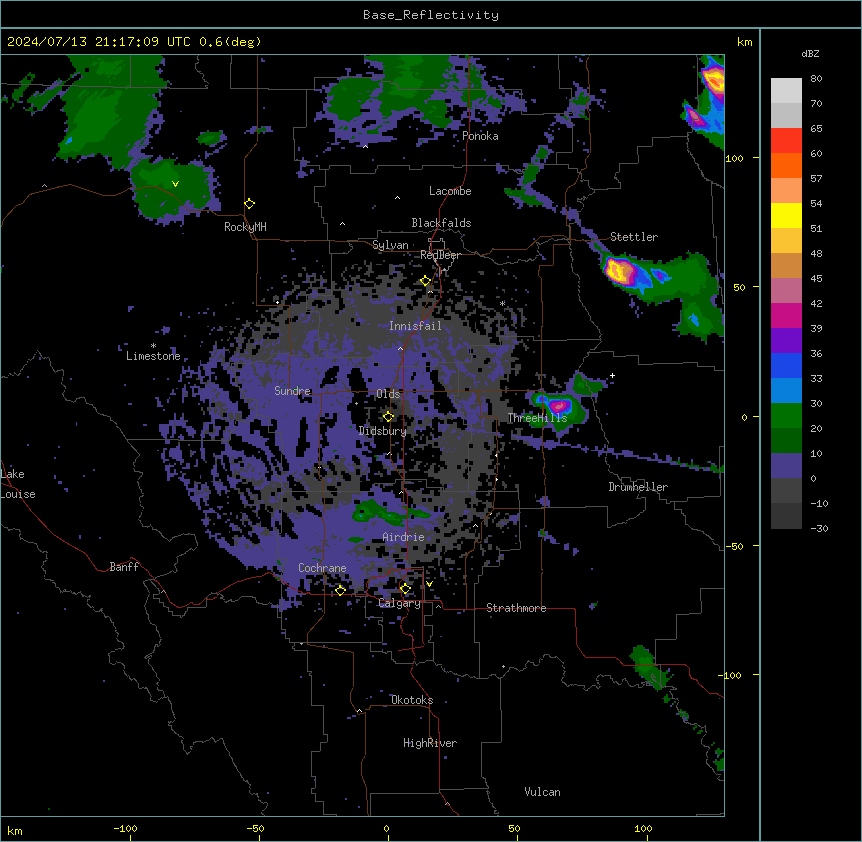Pick the lavender swatch between 0 and 10 dBZ
The height and width of the screenshot is (842, 862).
tap(786, 466)
